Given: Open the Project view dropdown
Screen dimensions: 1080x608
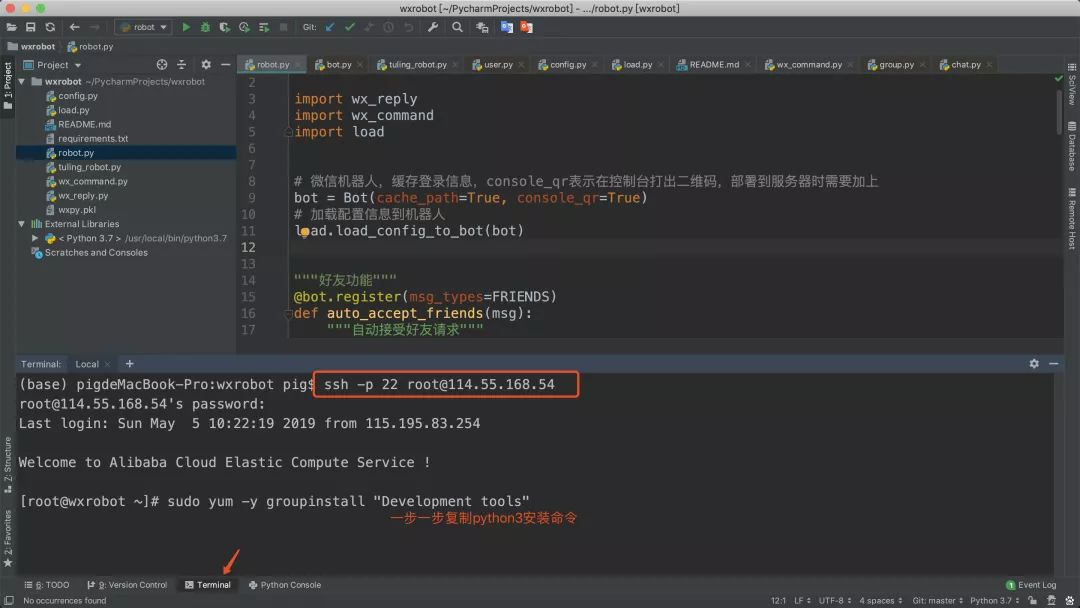Looking at the screenshot, I should (53, 65).
